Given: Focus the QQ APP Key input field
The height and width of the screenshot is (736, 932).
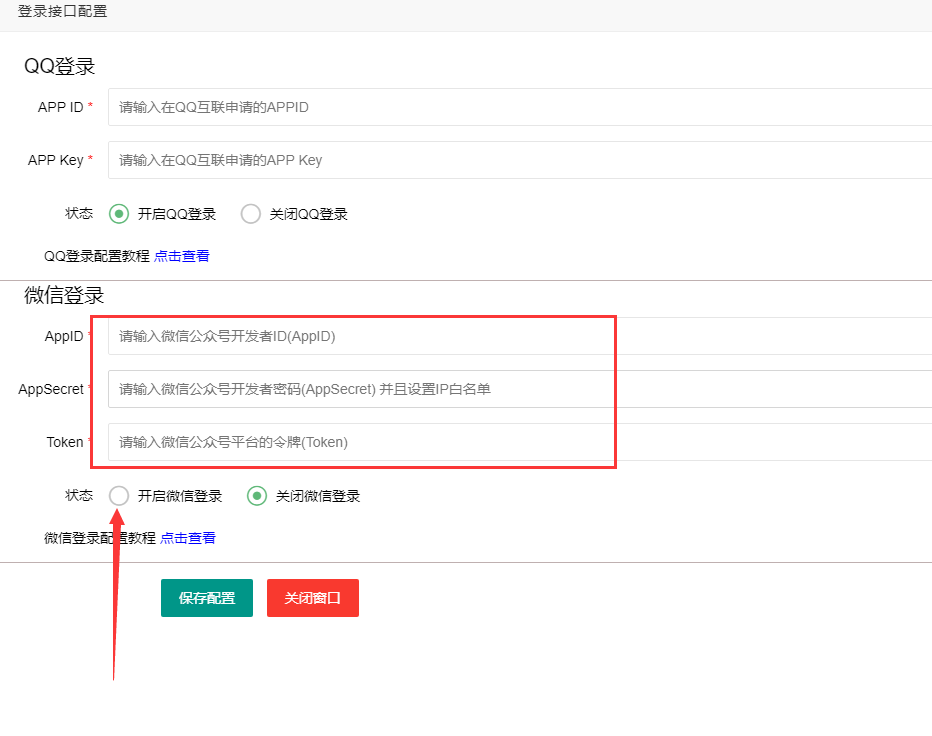Looking at the screenshot, I should point(519,160).
